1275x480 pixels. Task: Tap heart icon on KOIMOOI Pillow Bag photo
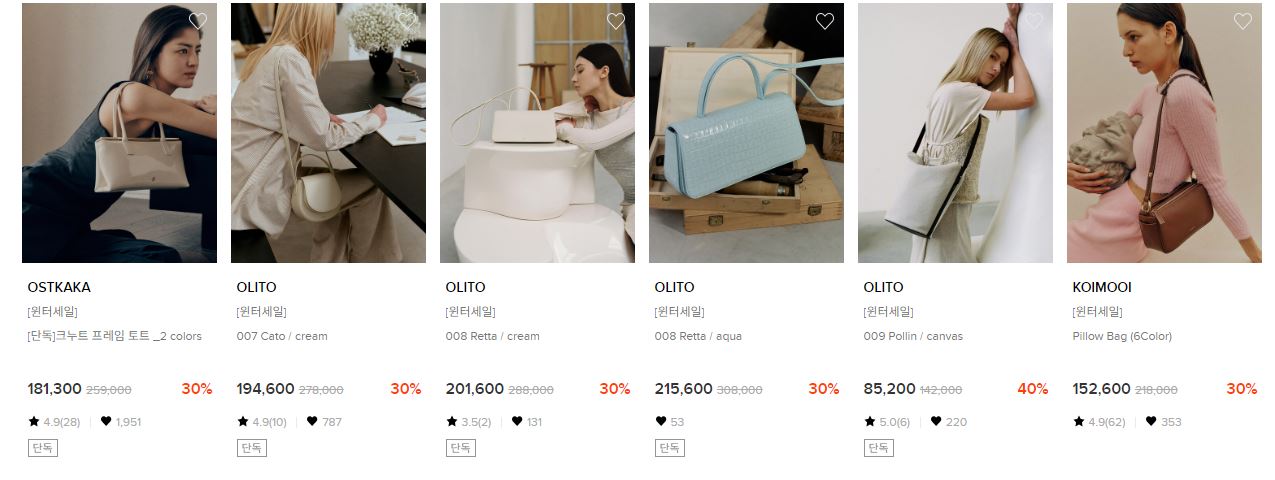coord(1243,21)
